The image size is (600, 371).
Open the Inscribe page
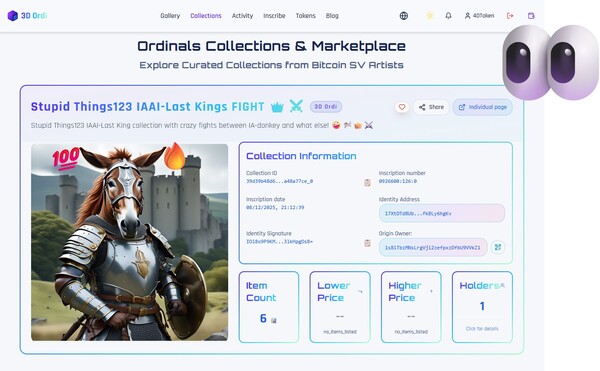point(274,16)
